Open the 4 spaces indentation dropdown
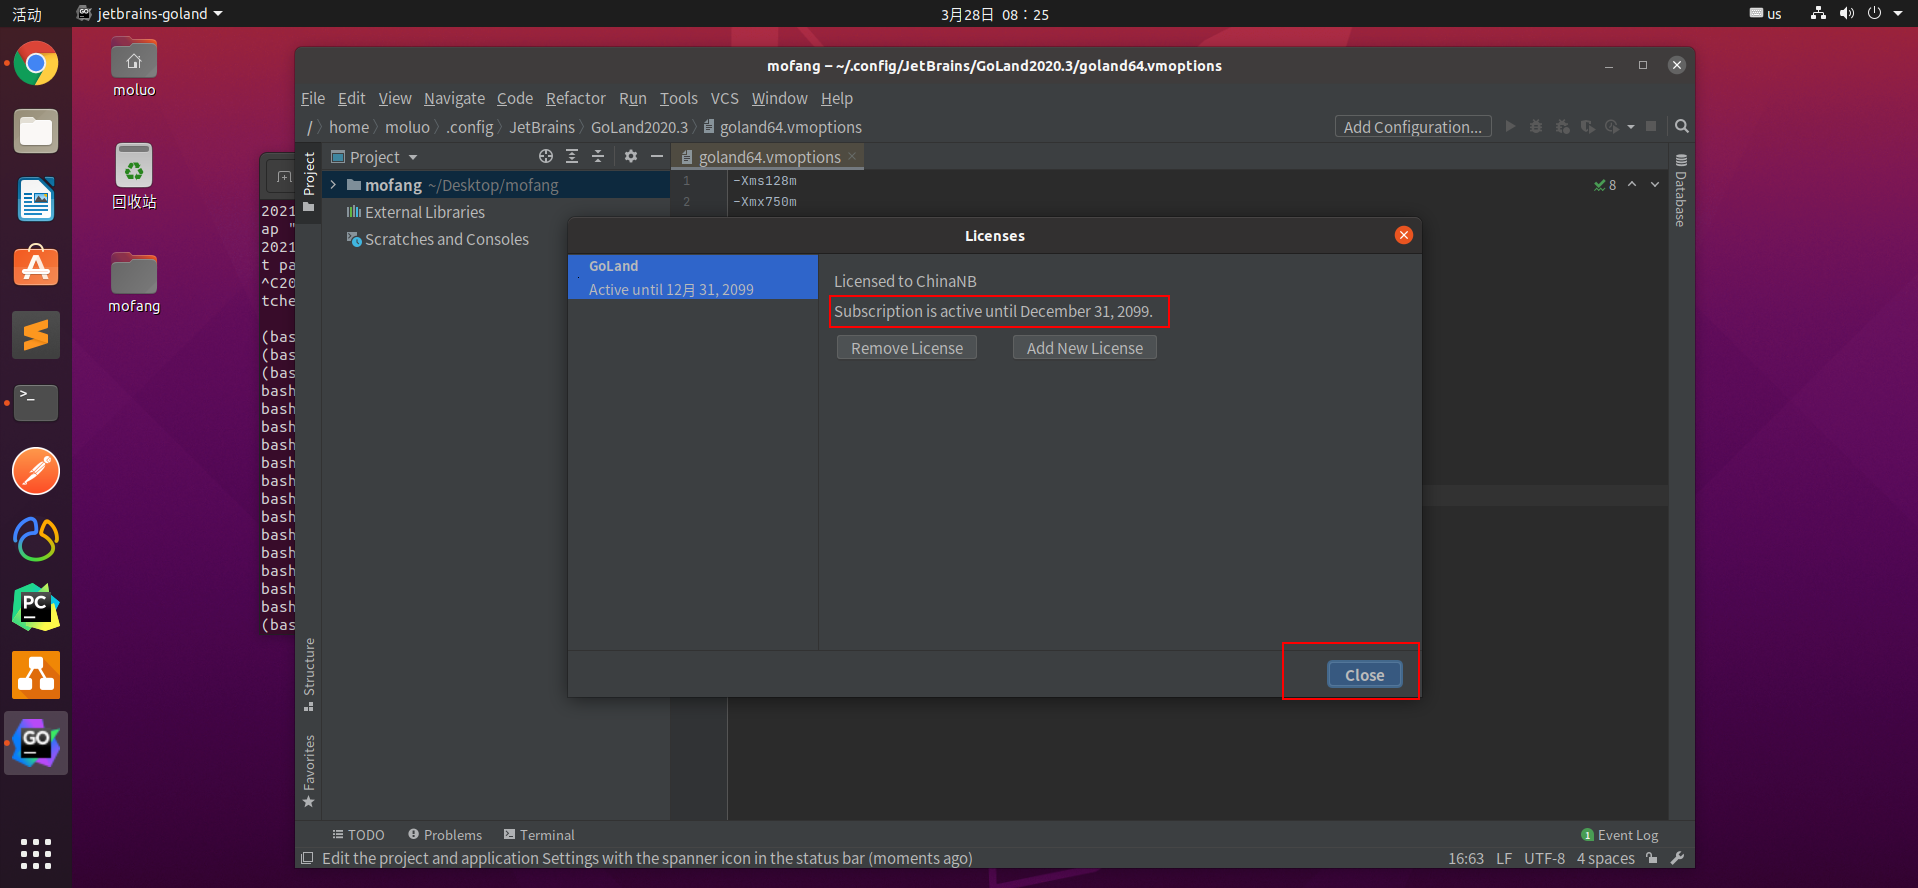Screen dimensions: 1918x888 click(x=1605, y=858)
